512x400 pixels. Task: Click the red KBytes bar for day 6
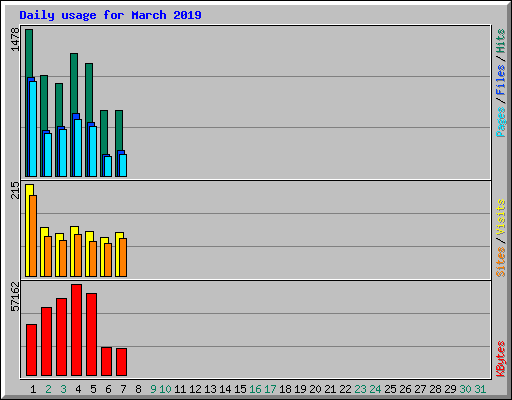coord(106,362)
